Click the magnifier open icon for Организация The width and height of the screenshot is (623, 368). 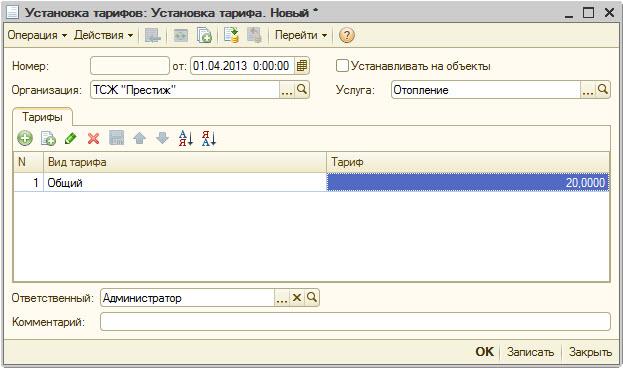tap(302, 90)
